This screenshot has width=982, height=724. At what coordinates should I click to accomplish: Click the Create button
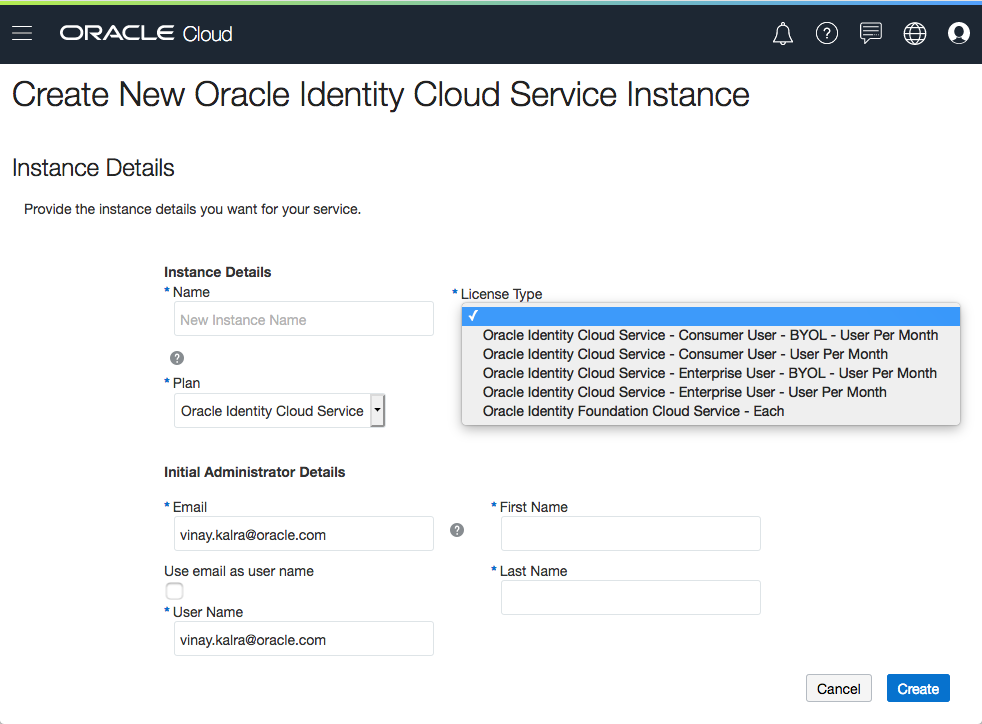tap(918, 688)
